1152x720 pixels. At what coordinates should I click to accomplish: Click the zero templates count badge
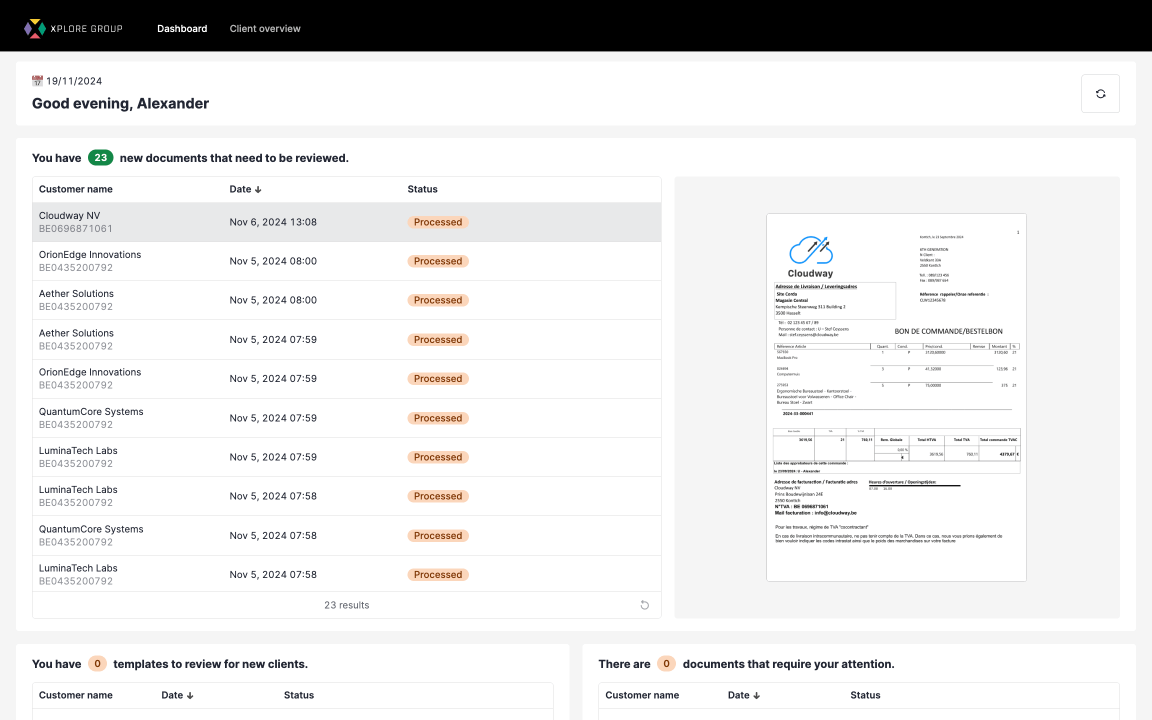[97, 664]
